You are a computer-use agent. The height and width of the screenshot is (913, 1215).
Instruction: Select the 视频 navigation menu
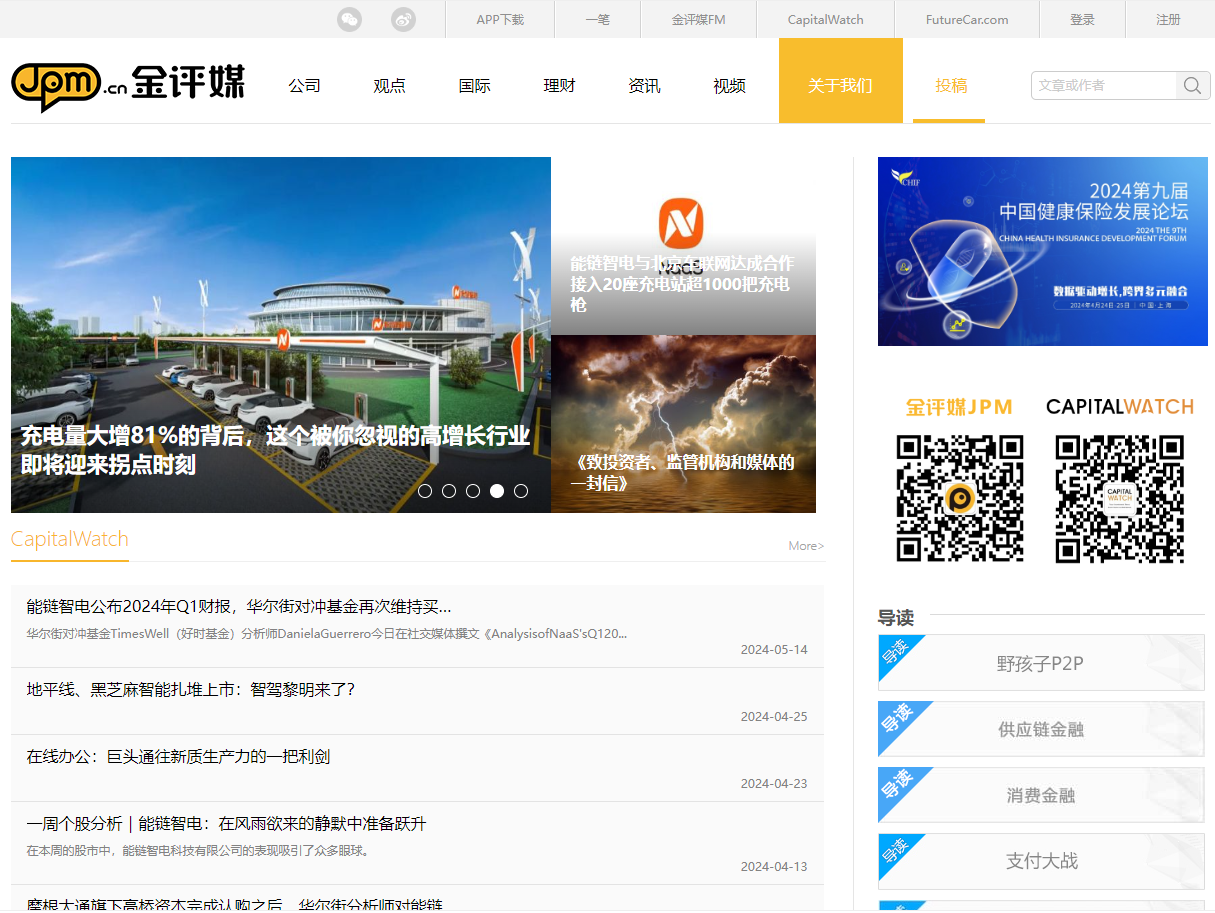point(729,86)
